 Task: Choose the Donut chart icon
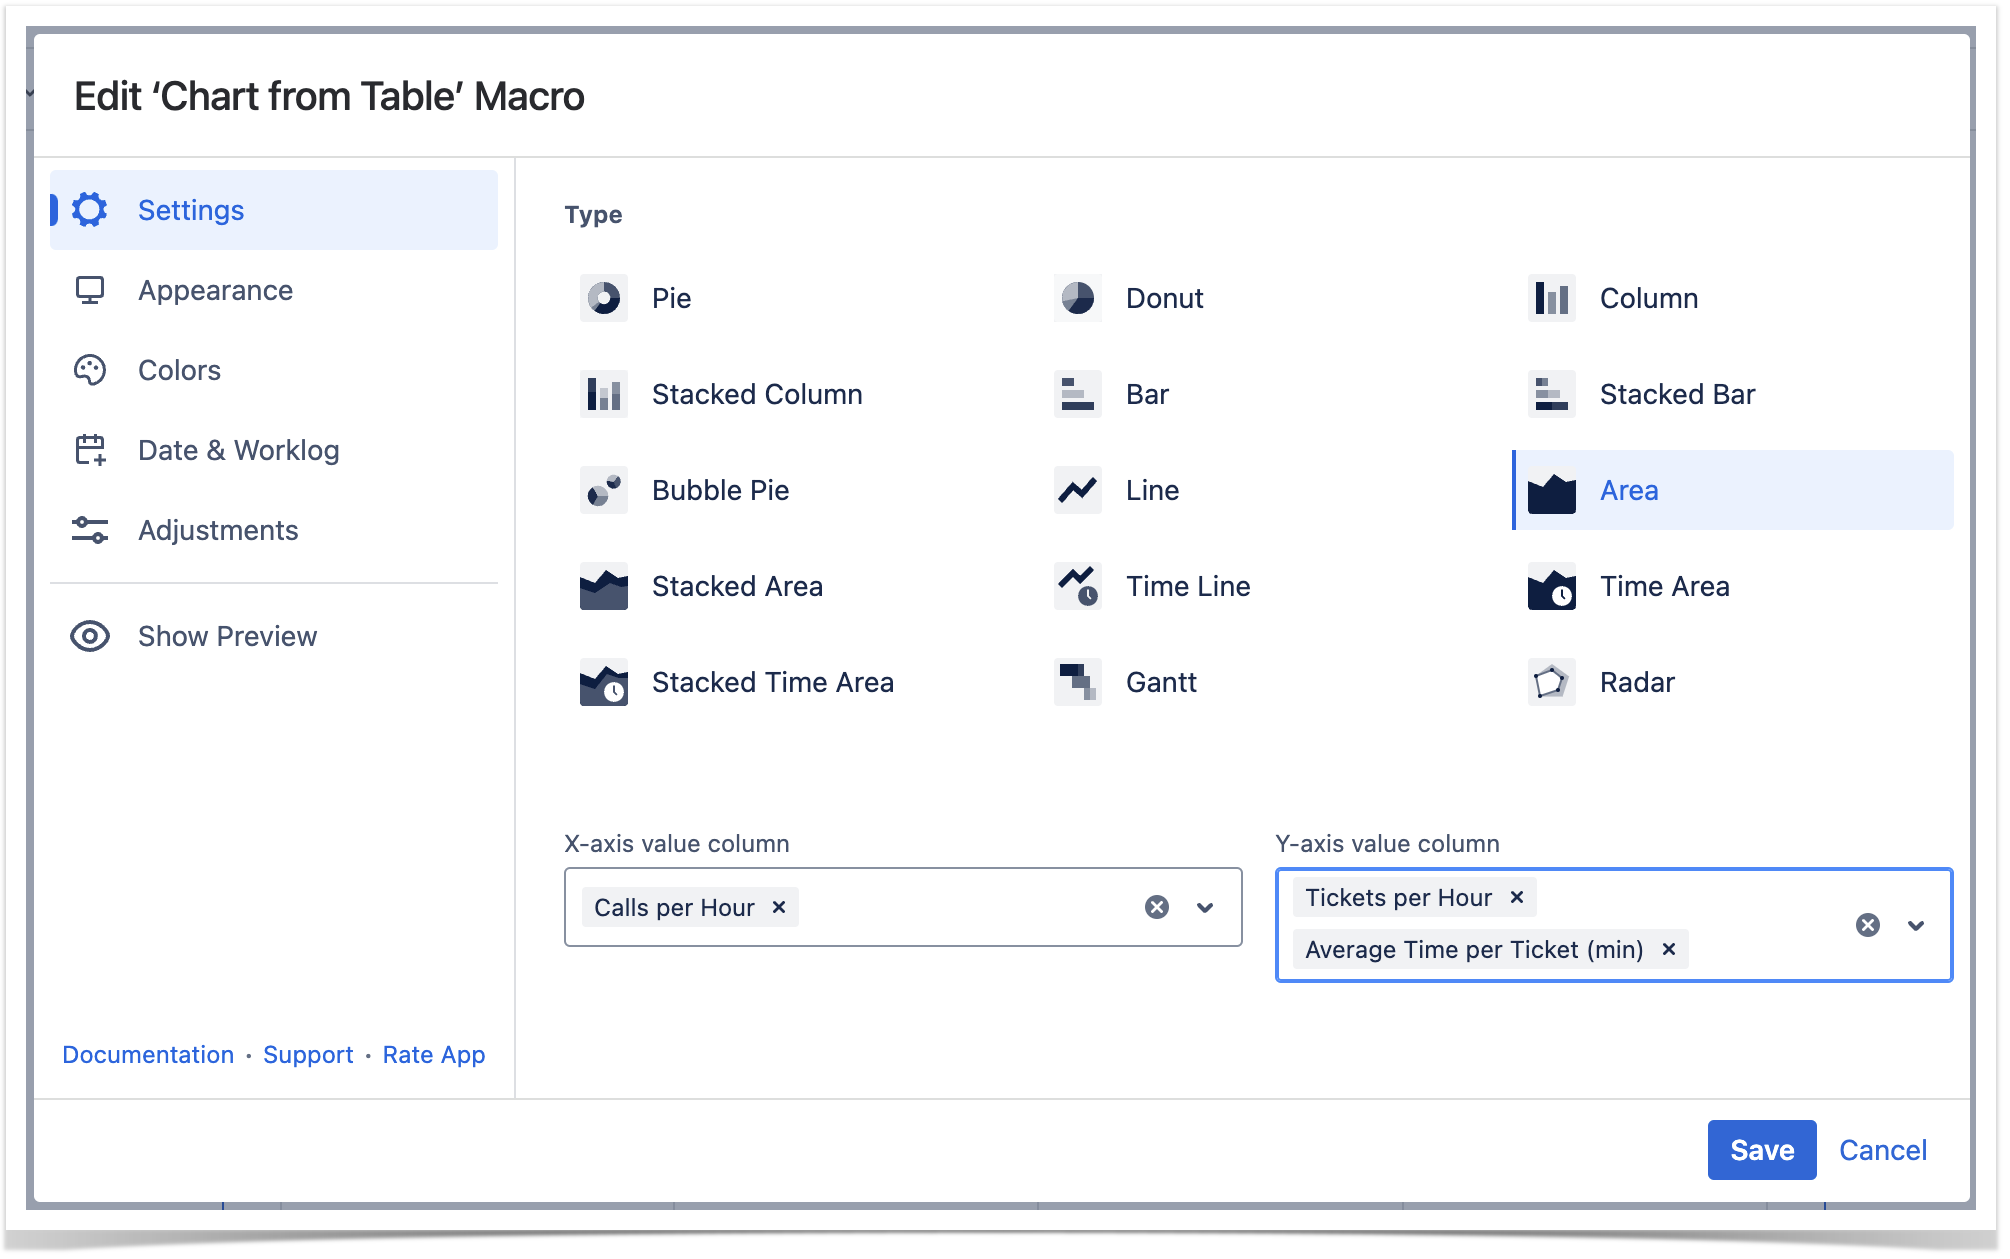[1077, 298]
